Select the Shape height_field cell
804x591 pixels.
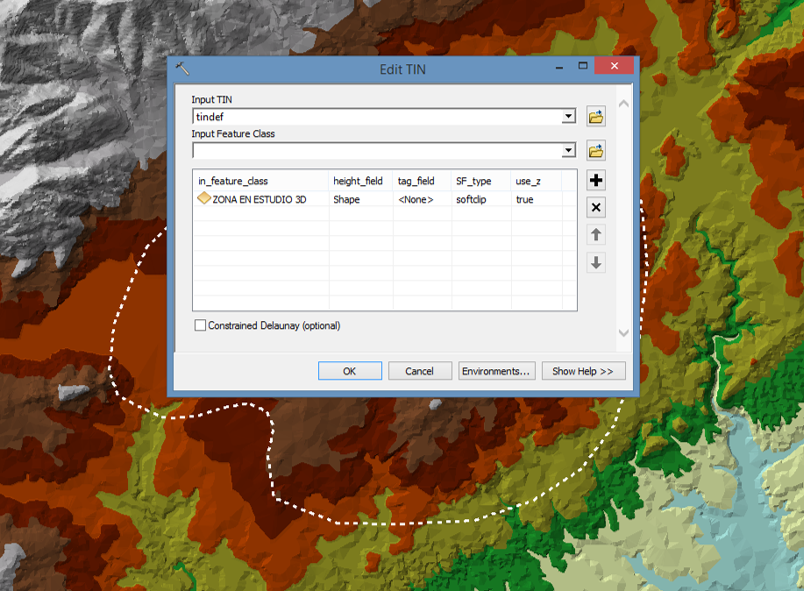coord(346,199)
